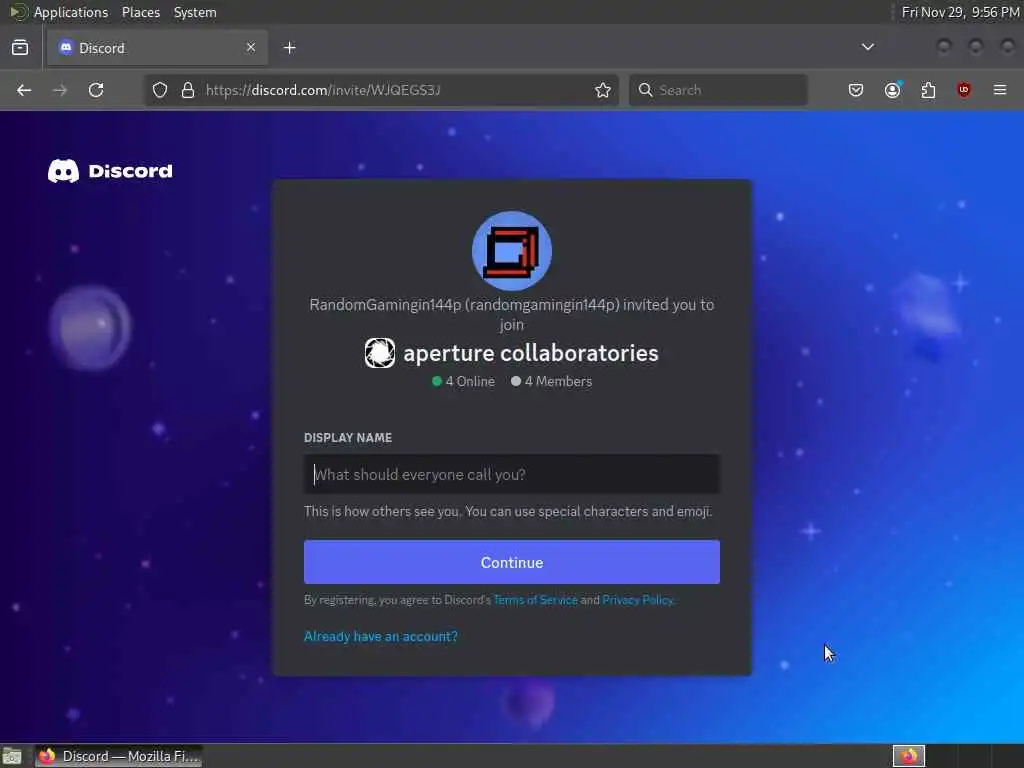The image size is (1024, 768).
Task: Click the Already have an account? link
Action: point(381,637)
